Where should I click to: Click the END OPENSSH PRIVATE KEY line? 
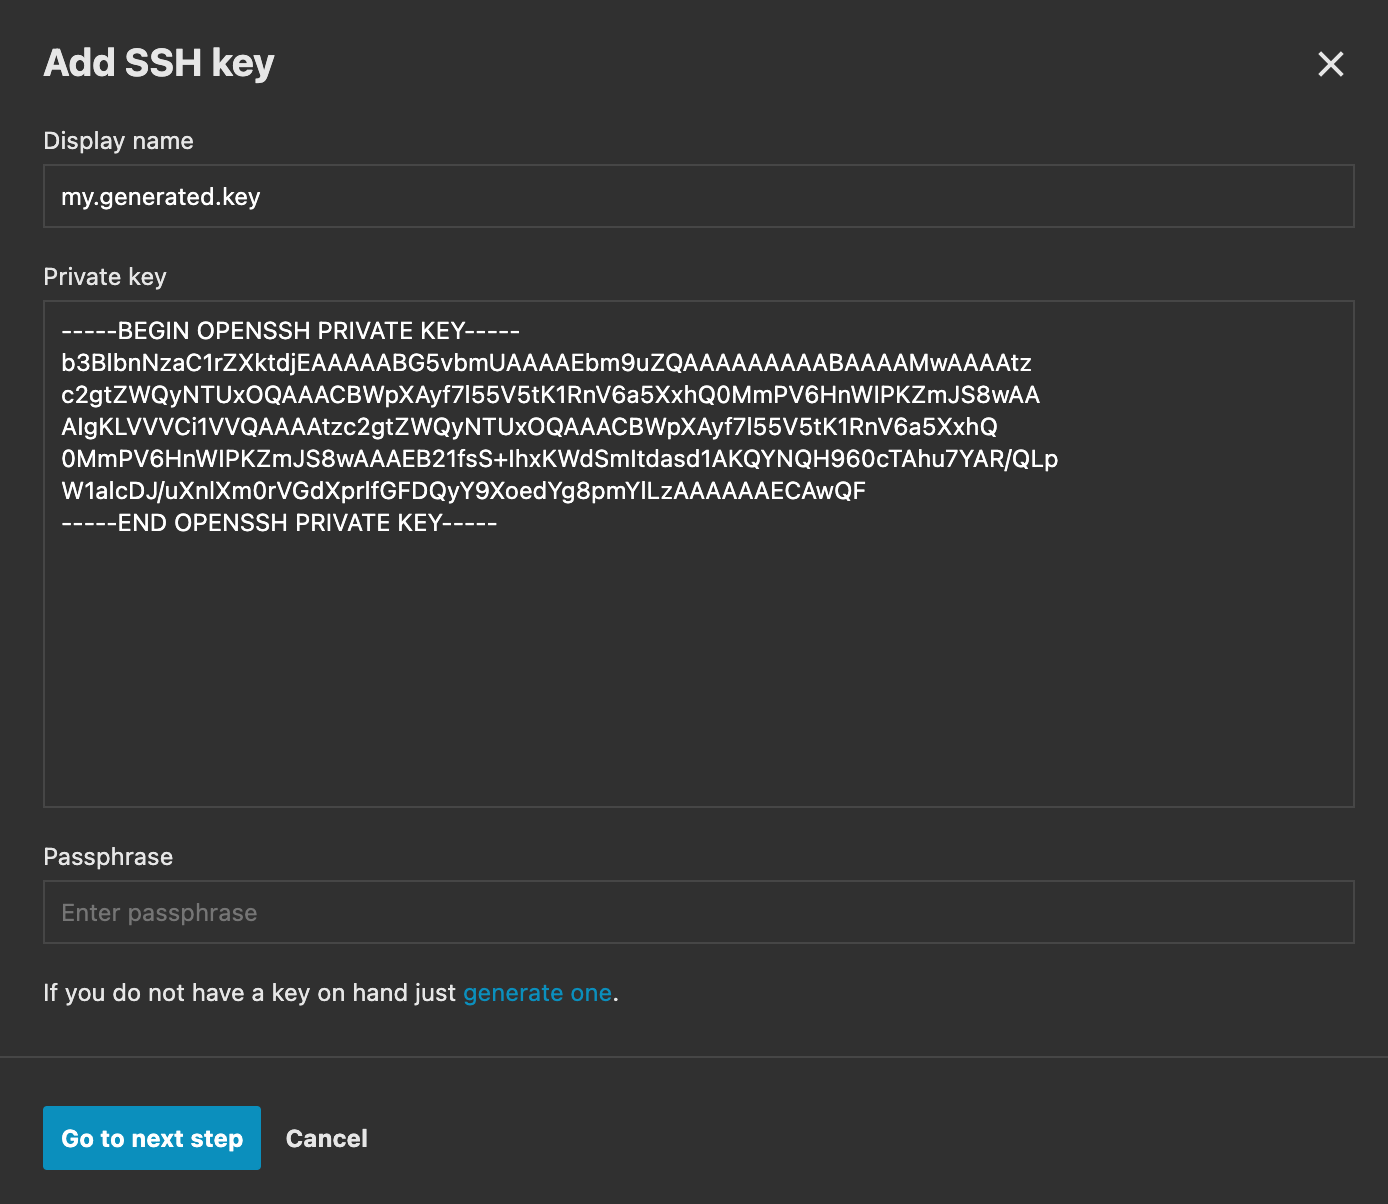pos(279,523)
